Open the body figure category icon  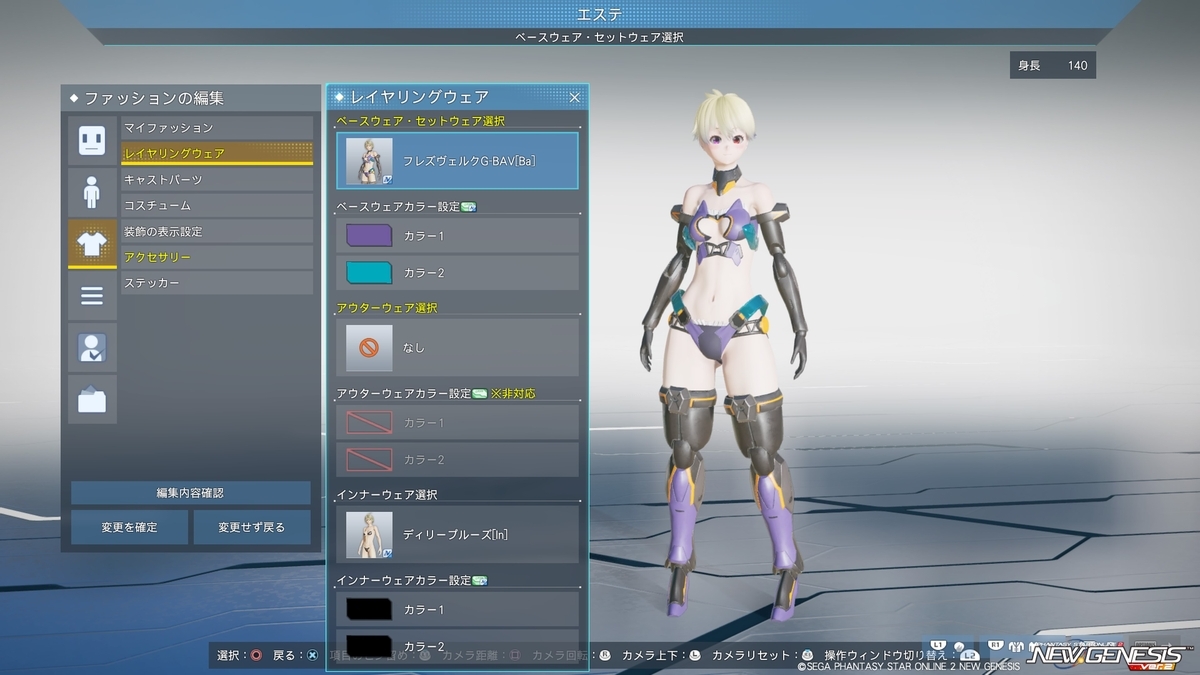point(92,192)
